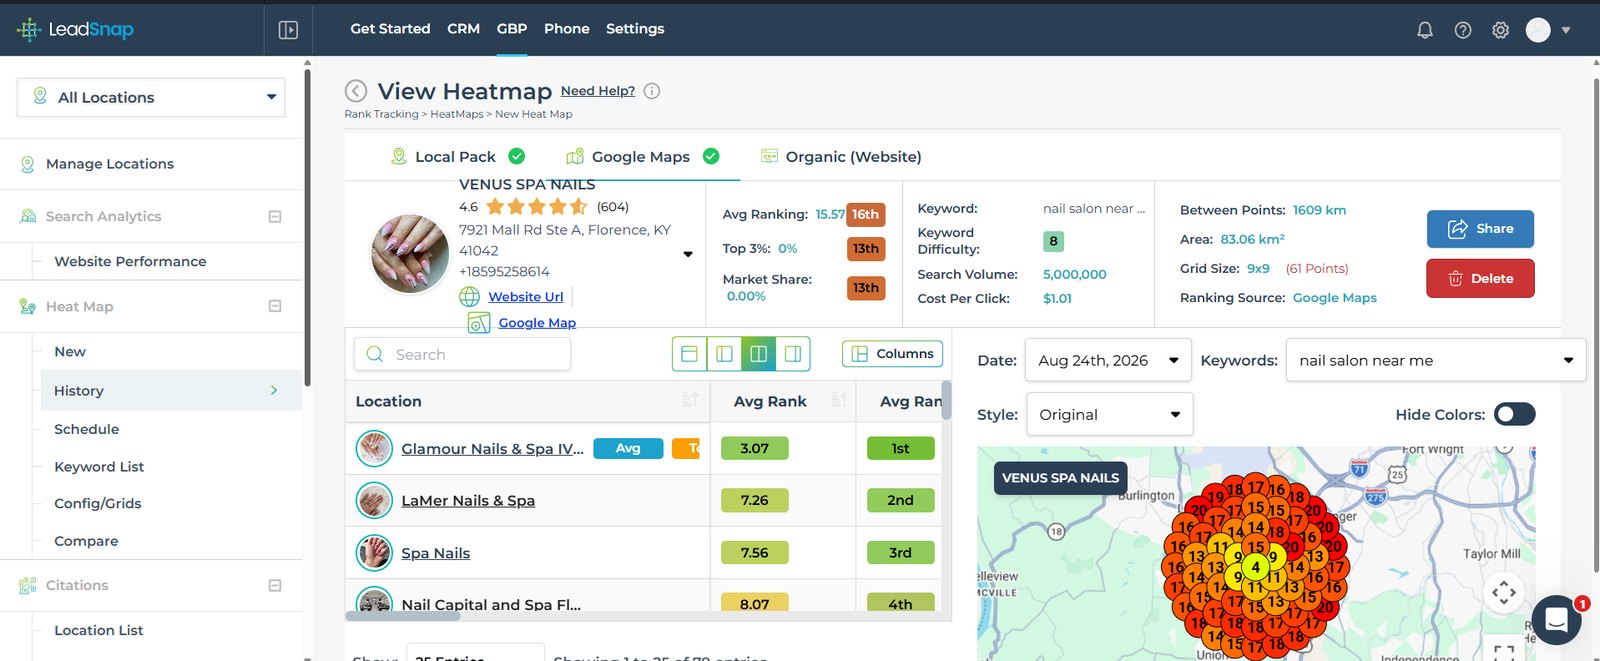Click the LeadSnap logo
Image resolution: width=1600 pixels, height=661 pixels.
pyautogui.click(x=75, y=29)
